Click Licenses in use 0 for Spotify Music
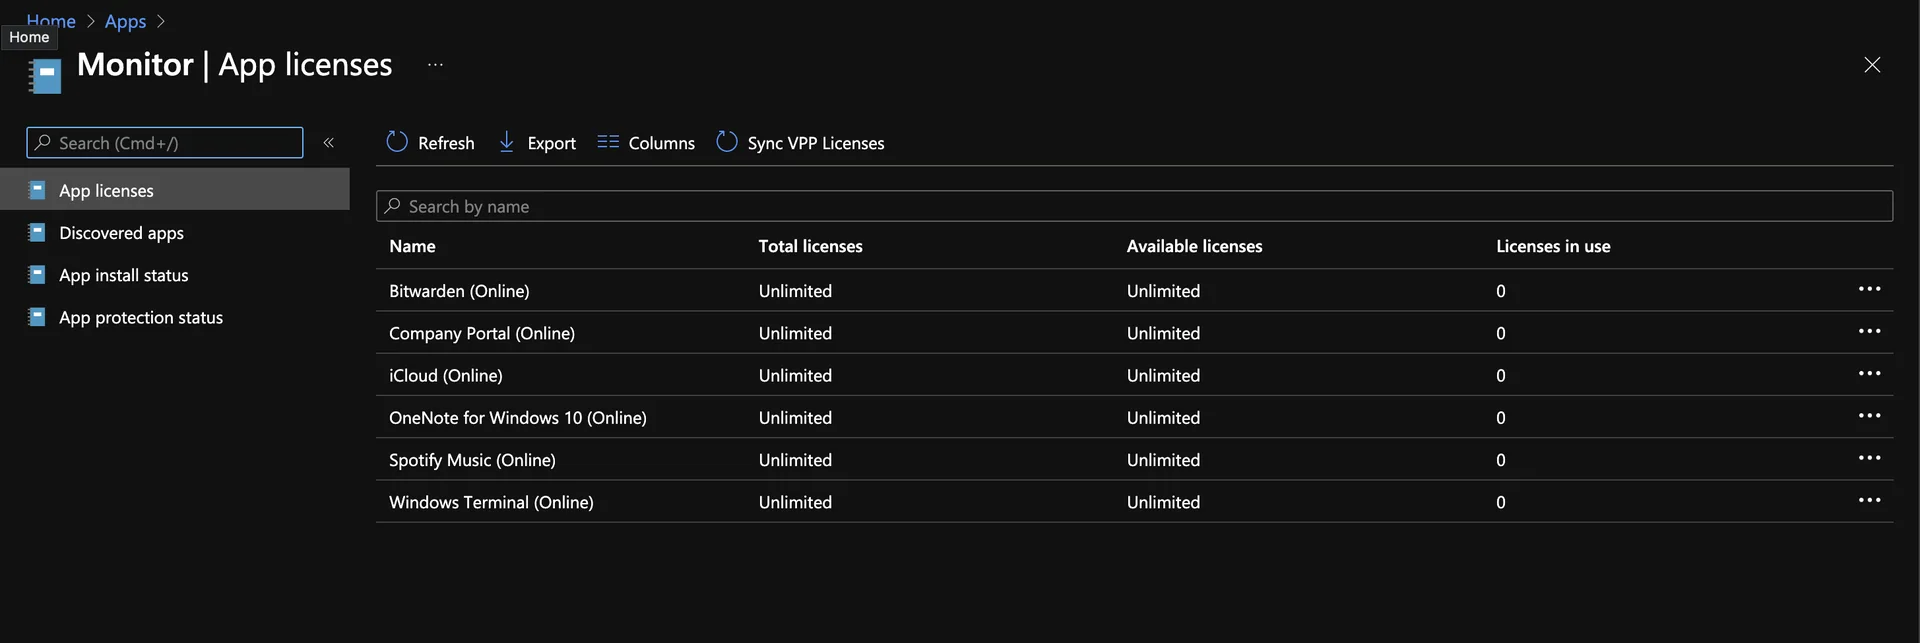 coord(1500,460)
